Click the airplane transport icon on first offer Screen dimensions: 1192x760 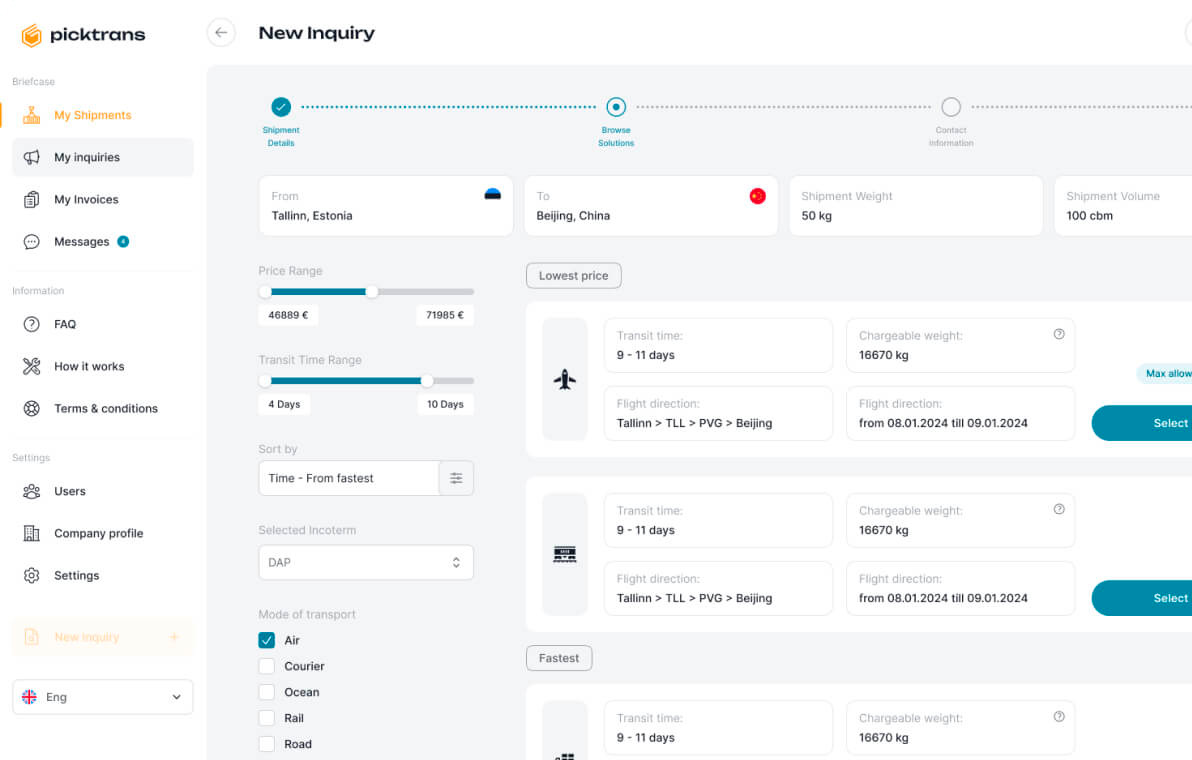point(564,380)
